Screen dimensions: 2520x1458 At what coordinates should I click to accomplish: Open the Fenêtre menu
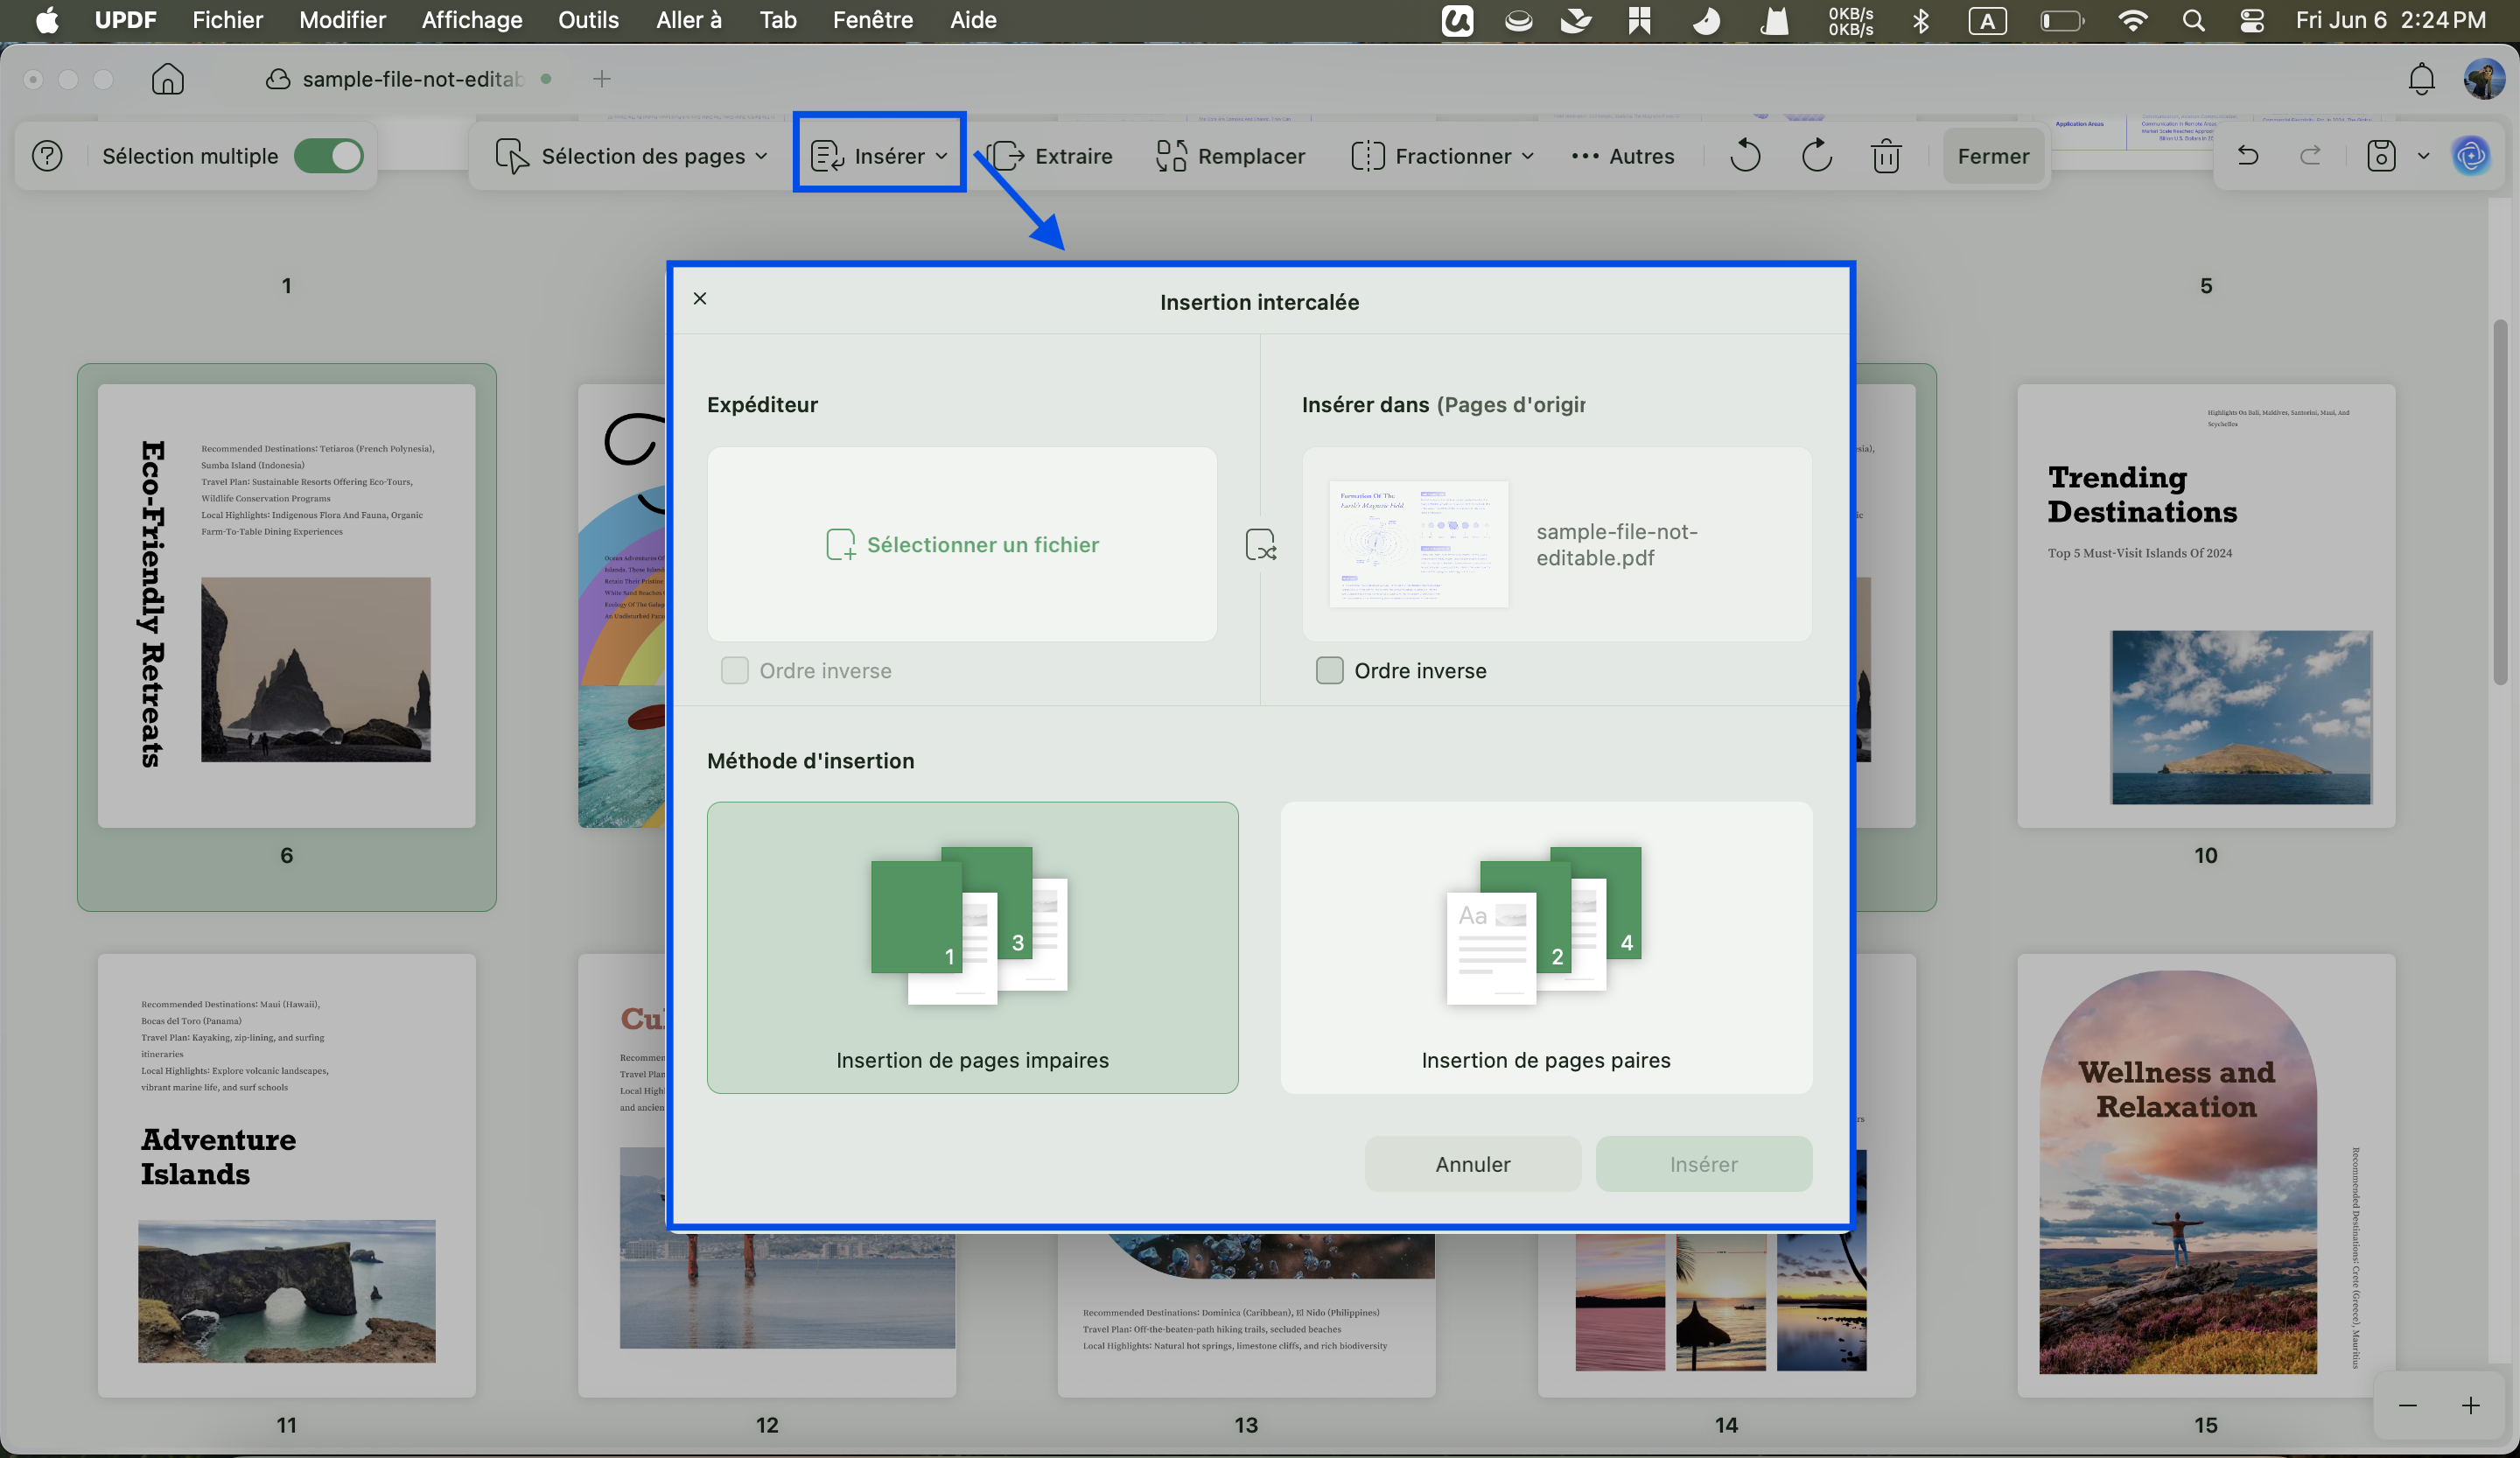[872, 20]
